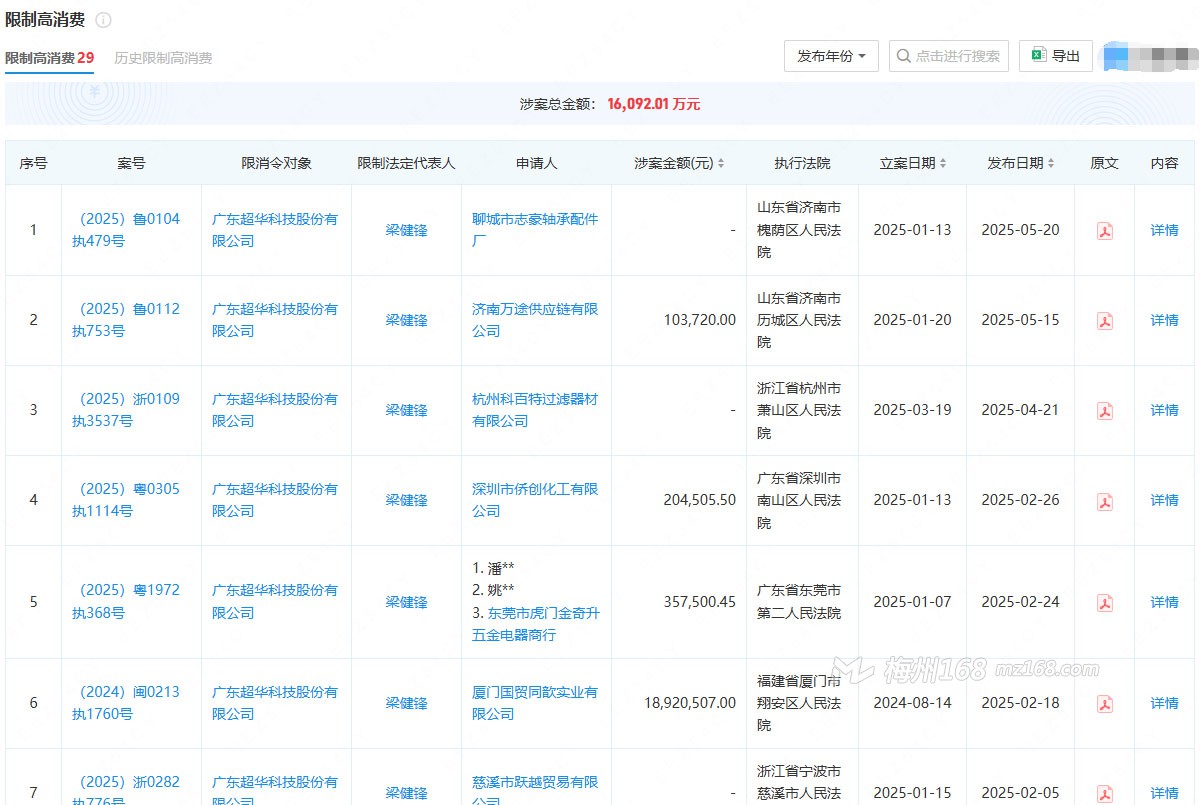The image size is (1200, 805).
Task: Click the Excel icon on 导出 button
Action: click(1039, 56)
